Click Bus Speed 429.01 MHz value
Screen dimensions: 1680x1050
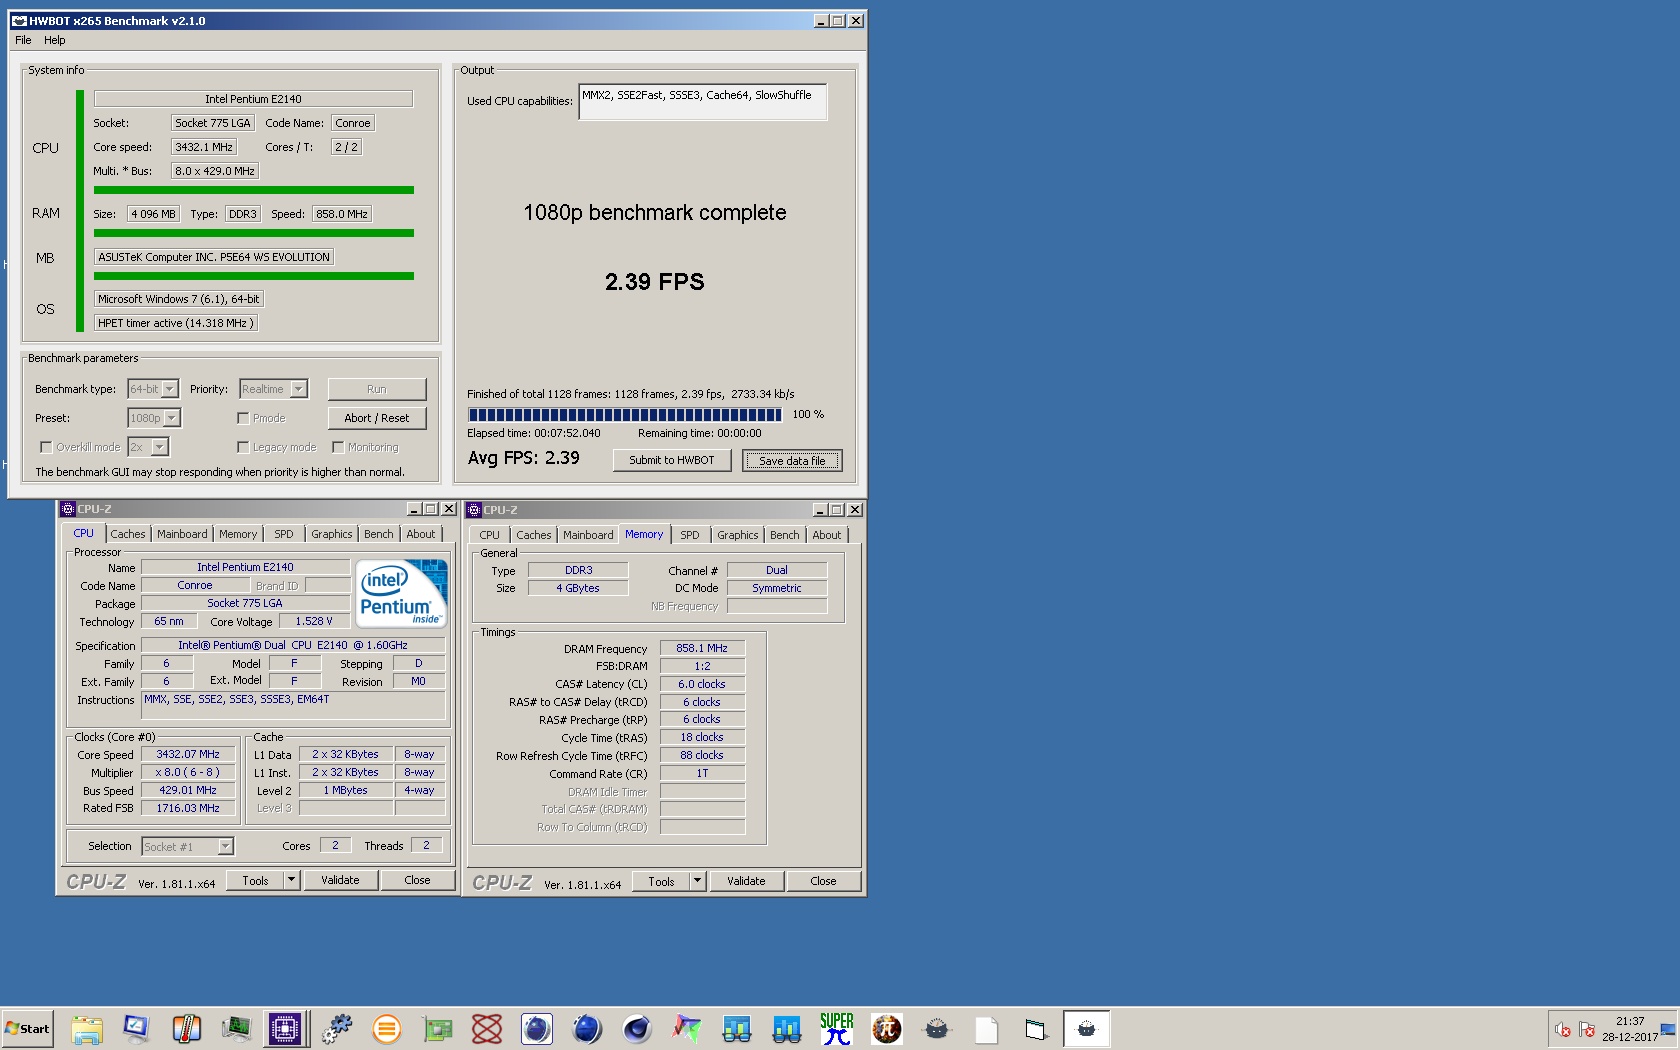188,790
